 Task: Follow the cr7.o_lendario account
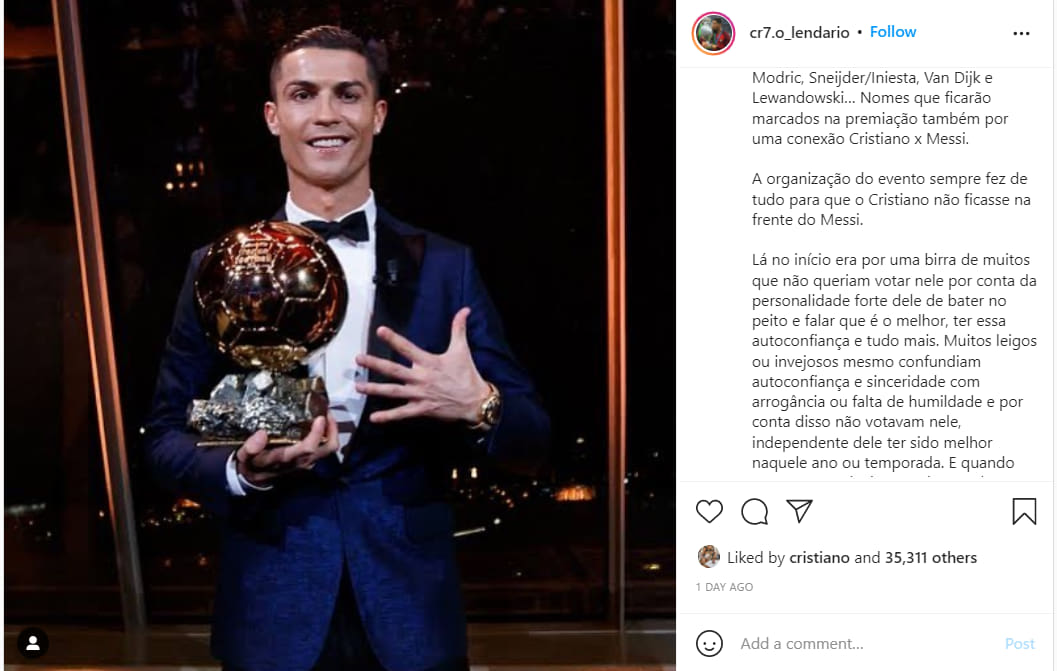pyautogui.click(x=893, y=32)
